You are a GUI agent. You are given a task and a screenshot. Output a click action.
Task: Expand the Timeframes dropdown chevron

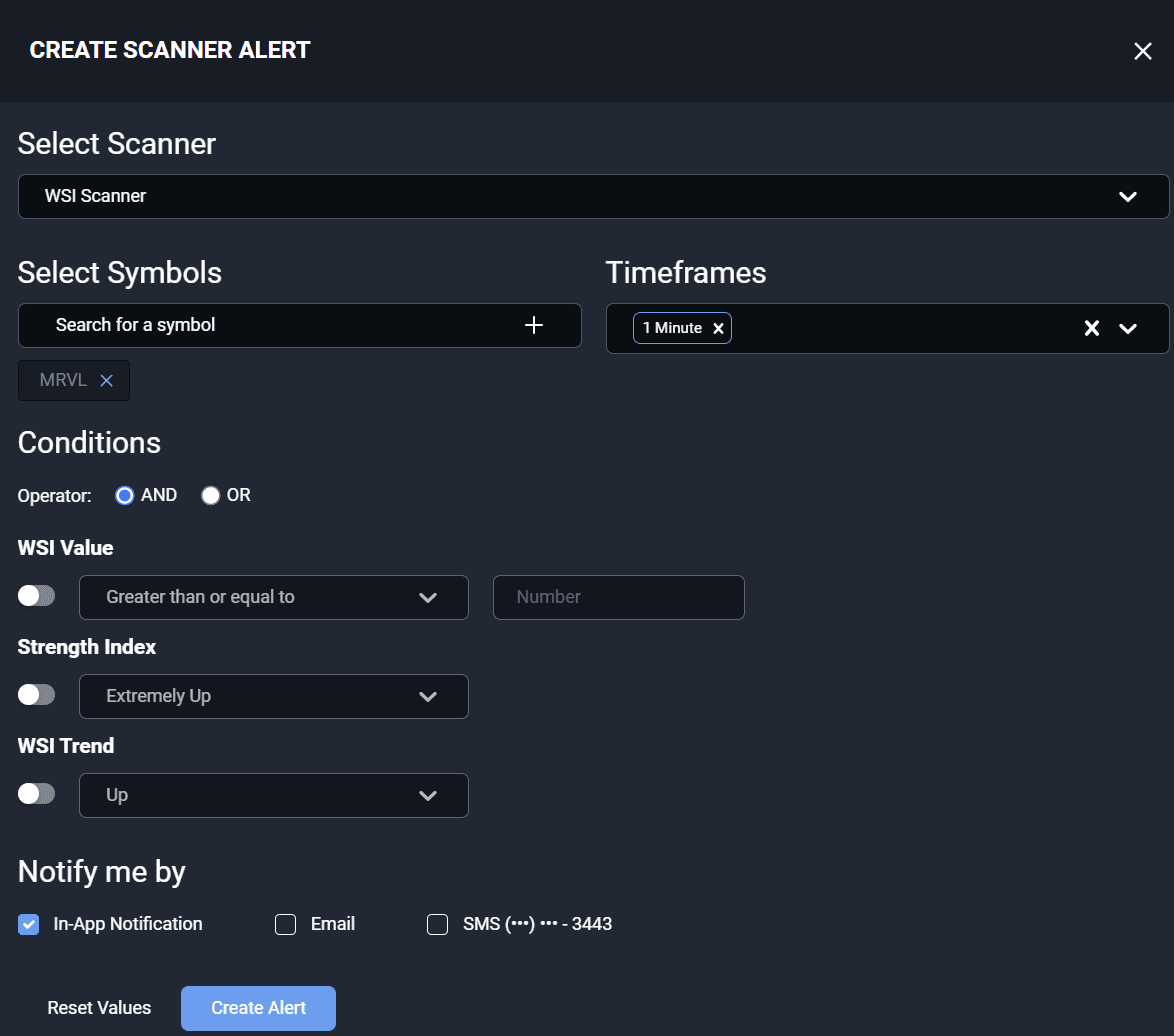click(1128, 328)
